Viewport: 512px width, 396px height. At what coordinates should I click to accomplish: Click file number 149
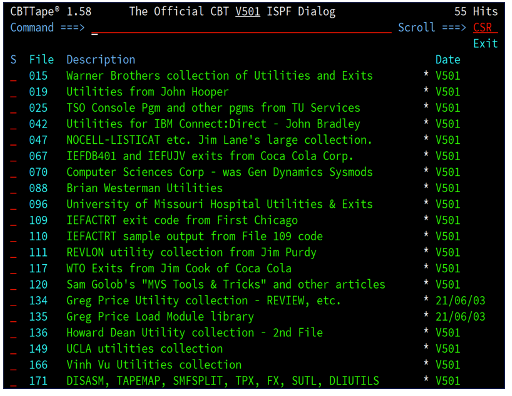point(38,349)
